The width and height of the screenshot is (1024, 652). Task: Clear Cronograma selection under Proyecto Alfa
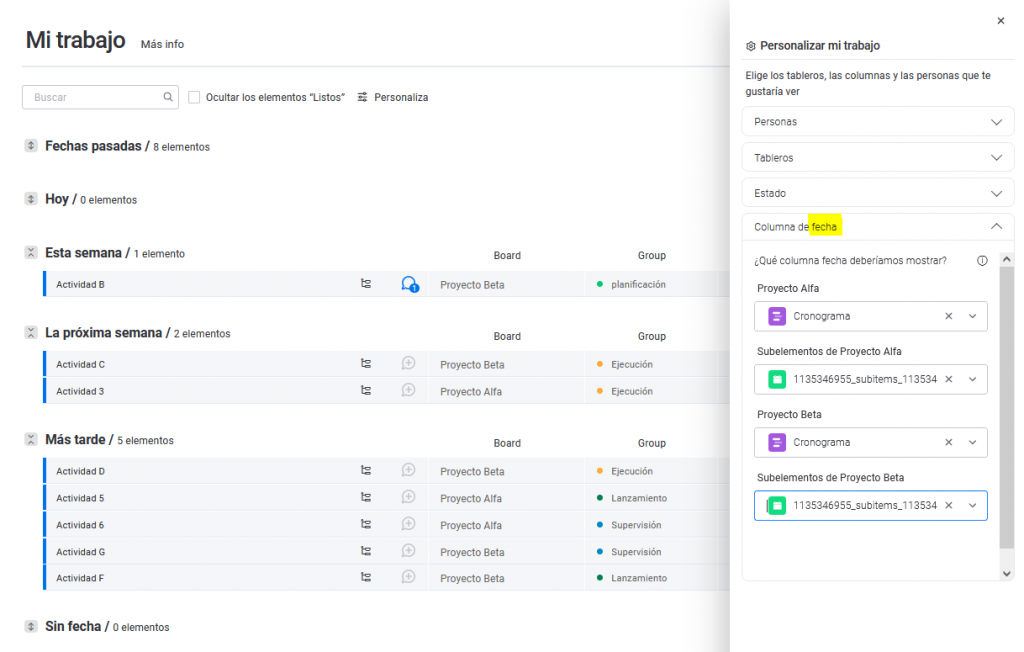(948, 316)
